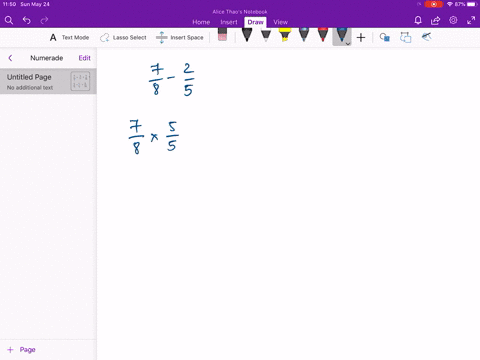Select the light blue pen
The width and height of the screenshot is (480, 360).
tap(304, 35)
